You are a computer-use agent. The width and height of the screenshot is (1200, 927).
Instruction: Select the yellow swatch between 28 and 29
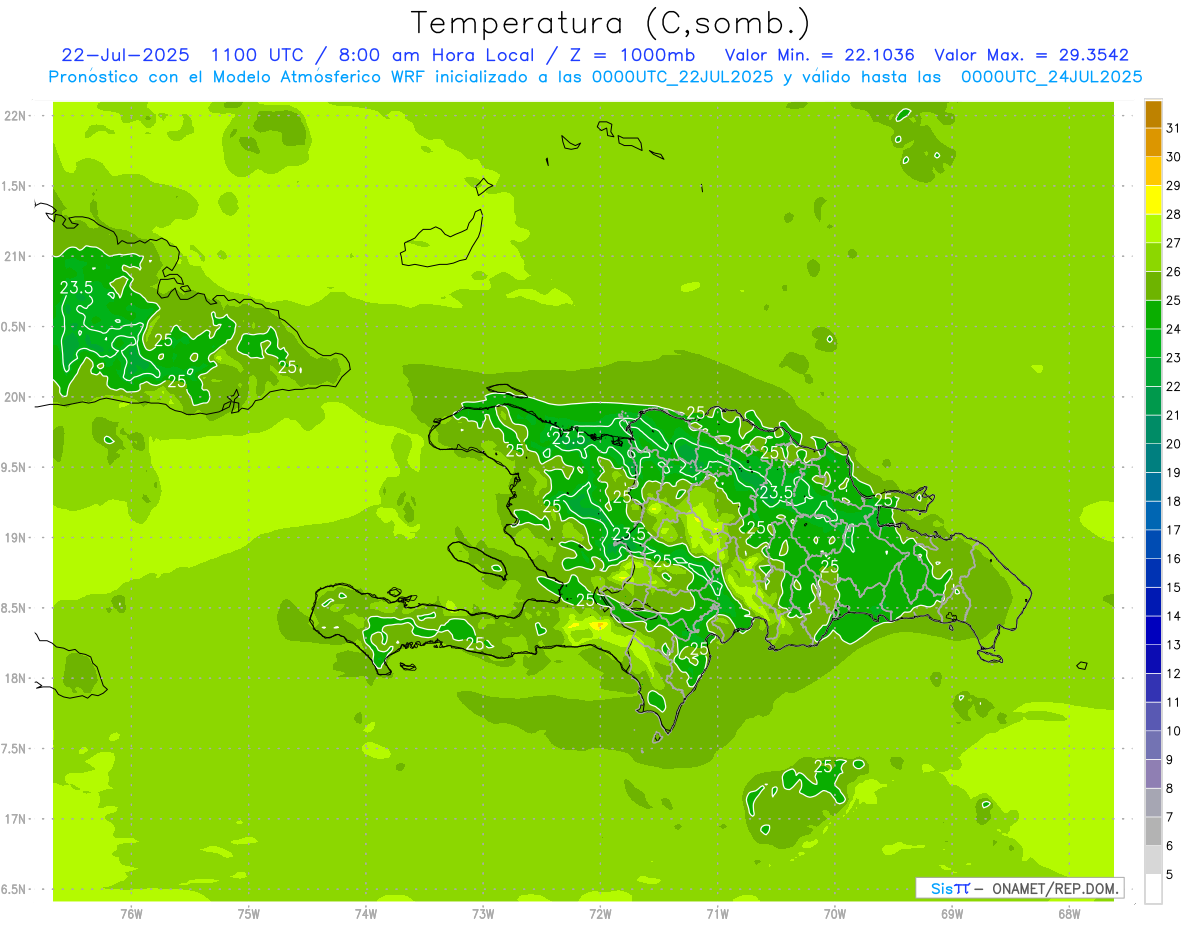pyautogui.click(x=1153, y=200)
